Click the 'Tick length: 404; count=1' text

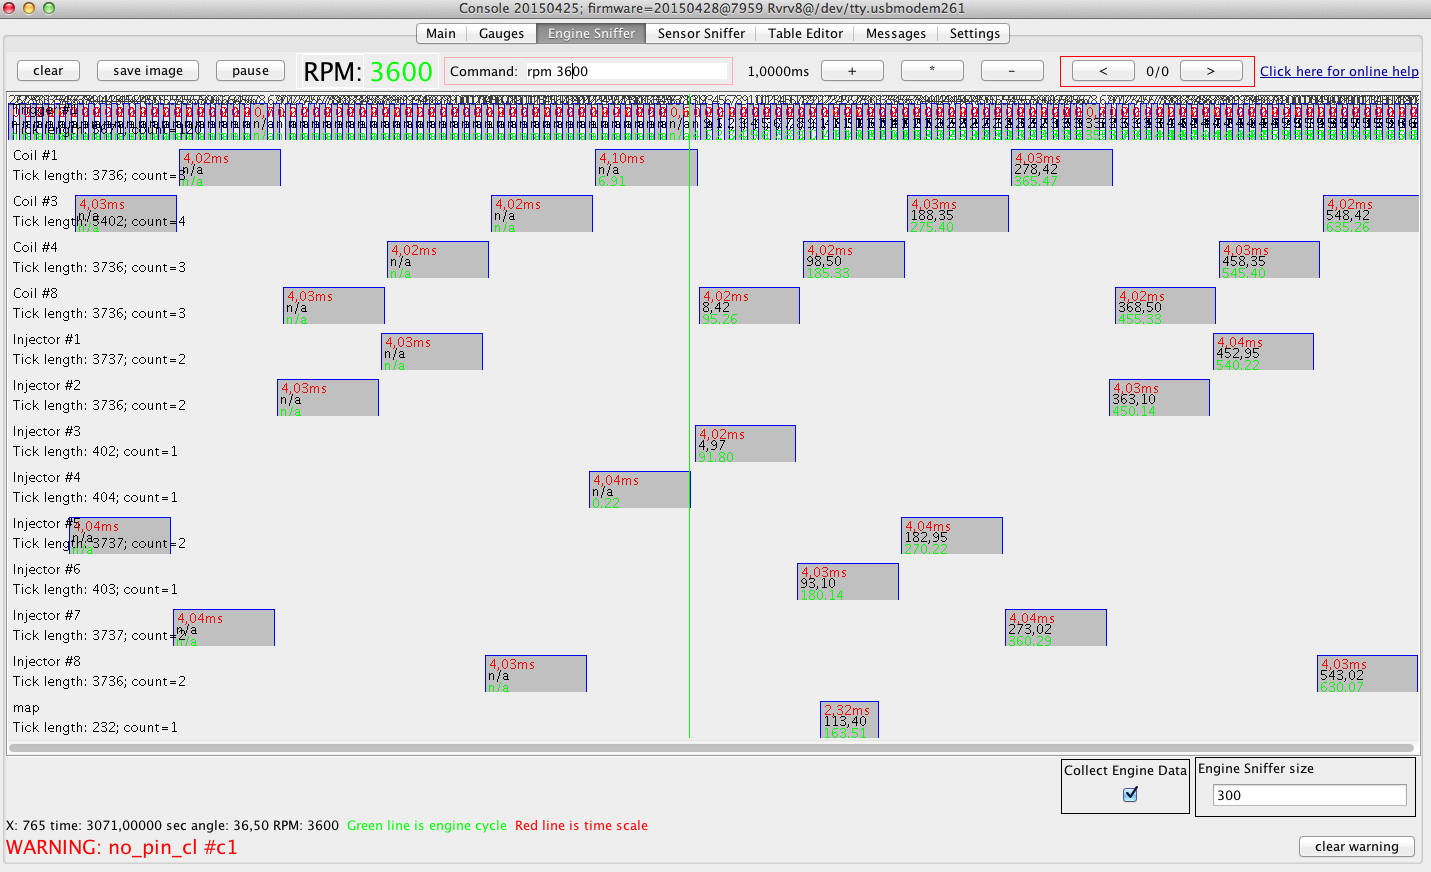pos(95,497)
